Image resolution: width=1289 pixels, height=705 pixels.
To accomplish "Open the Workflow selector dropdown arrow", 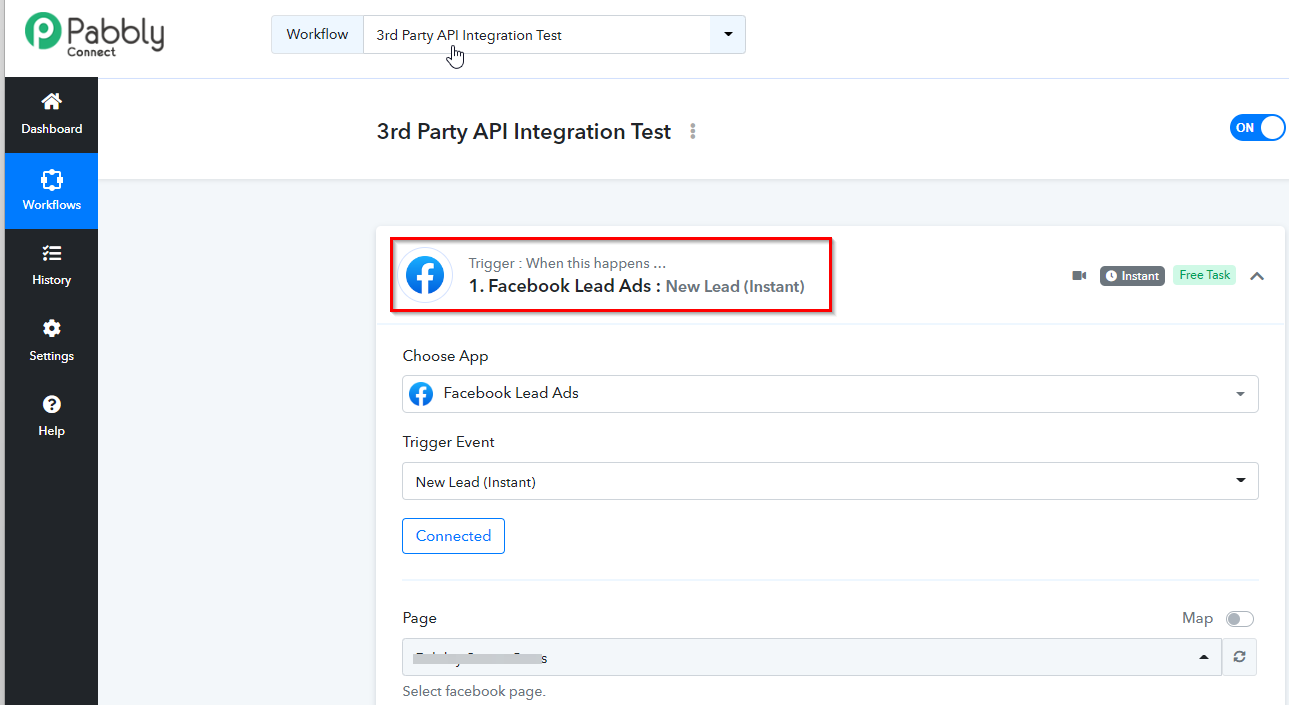I will click(x=728, y=35).
